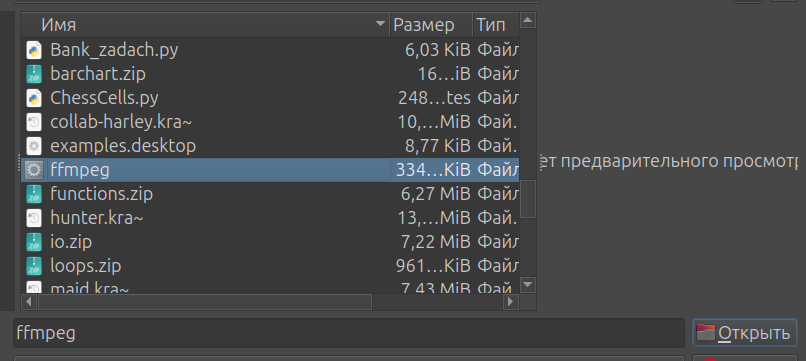806x361 pixels.
Task: Click the vertical scrollbar thumb
Action: click(x=528, y=198)
